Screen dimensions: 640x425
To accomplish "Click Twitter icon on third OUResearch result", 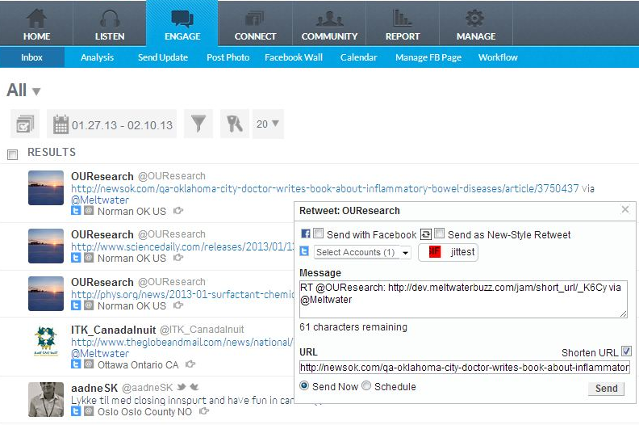I will coord(76,305).
